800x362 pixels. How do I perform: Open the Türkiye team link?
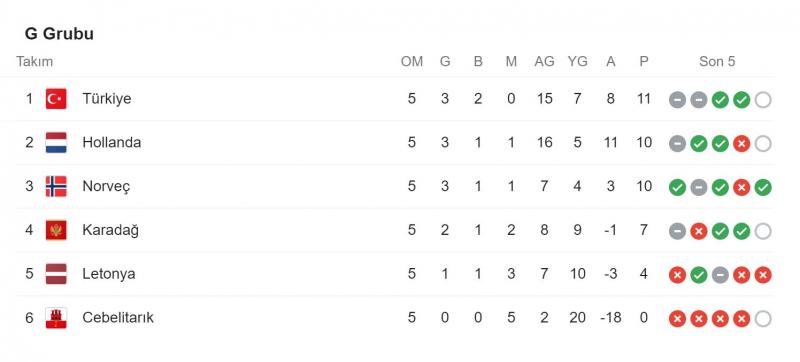pyautogui.click(x=107, y=99)
